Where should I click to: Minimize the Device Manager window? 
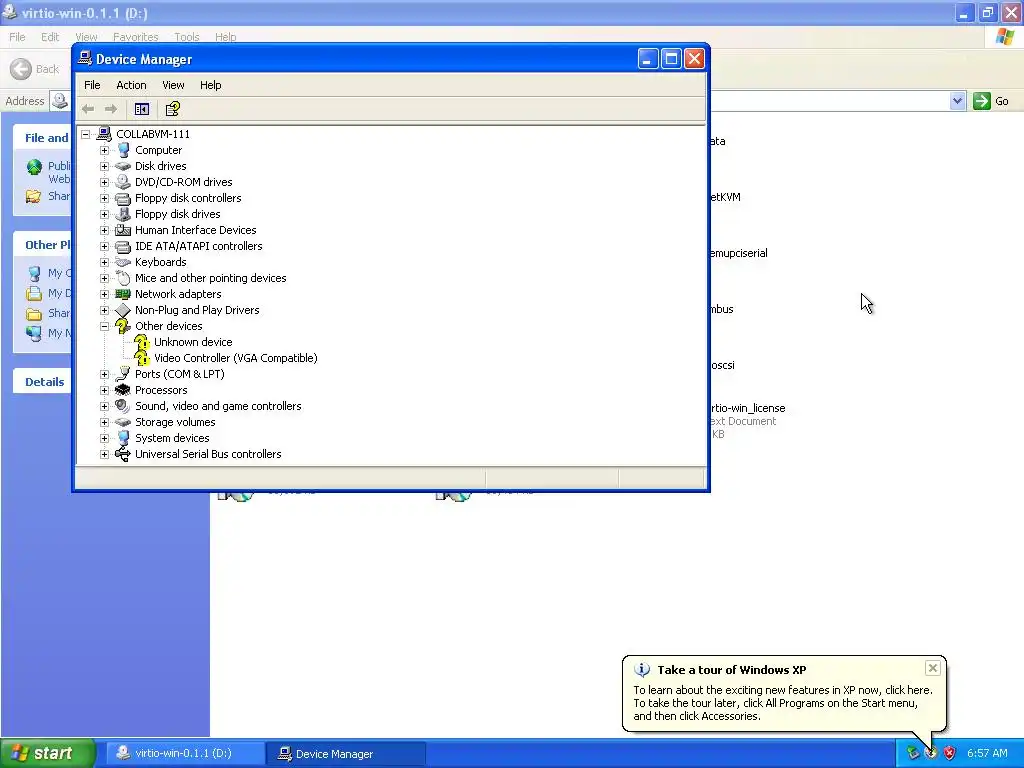click(x=647, y=59)
